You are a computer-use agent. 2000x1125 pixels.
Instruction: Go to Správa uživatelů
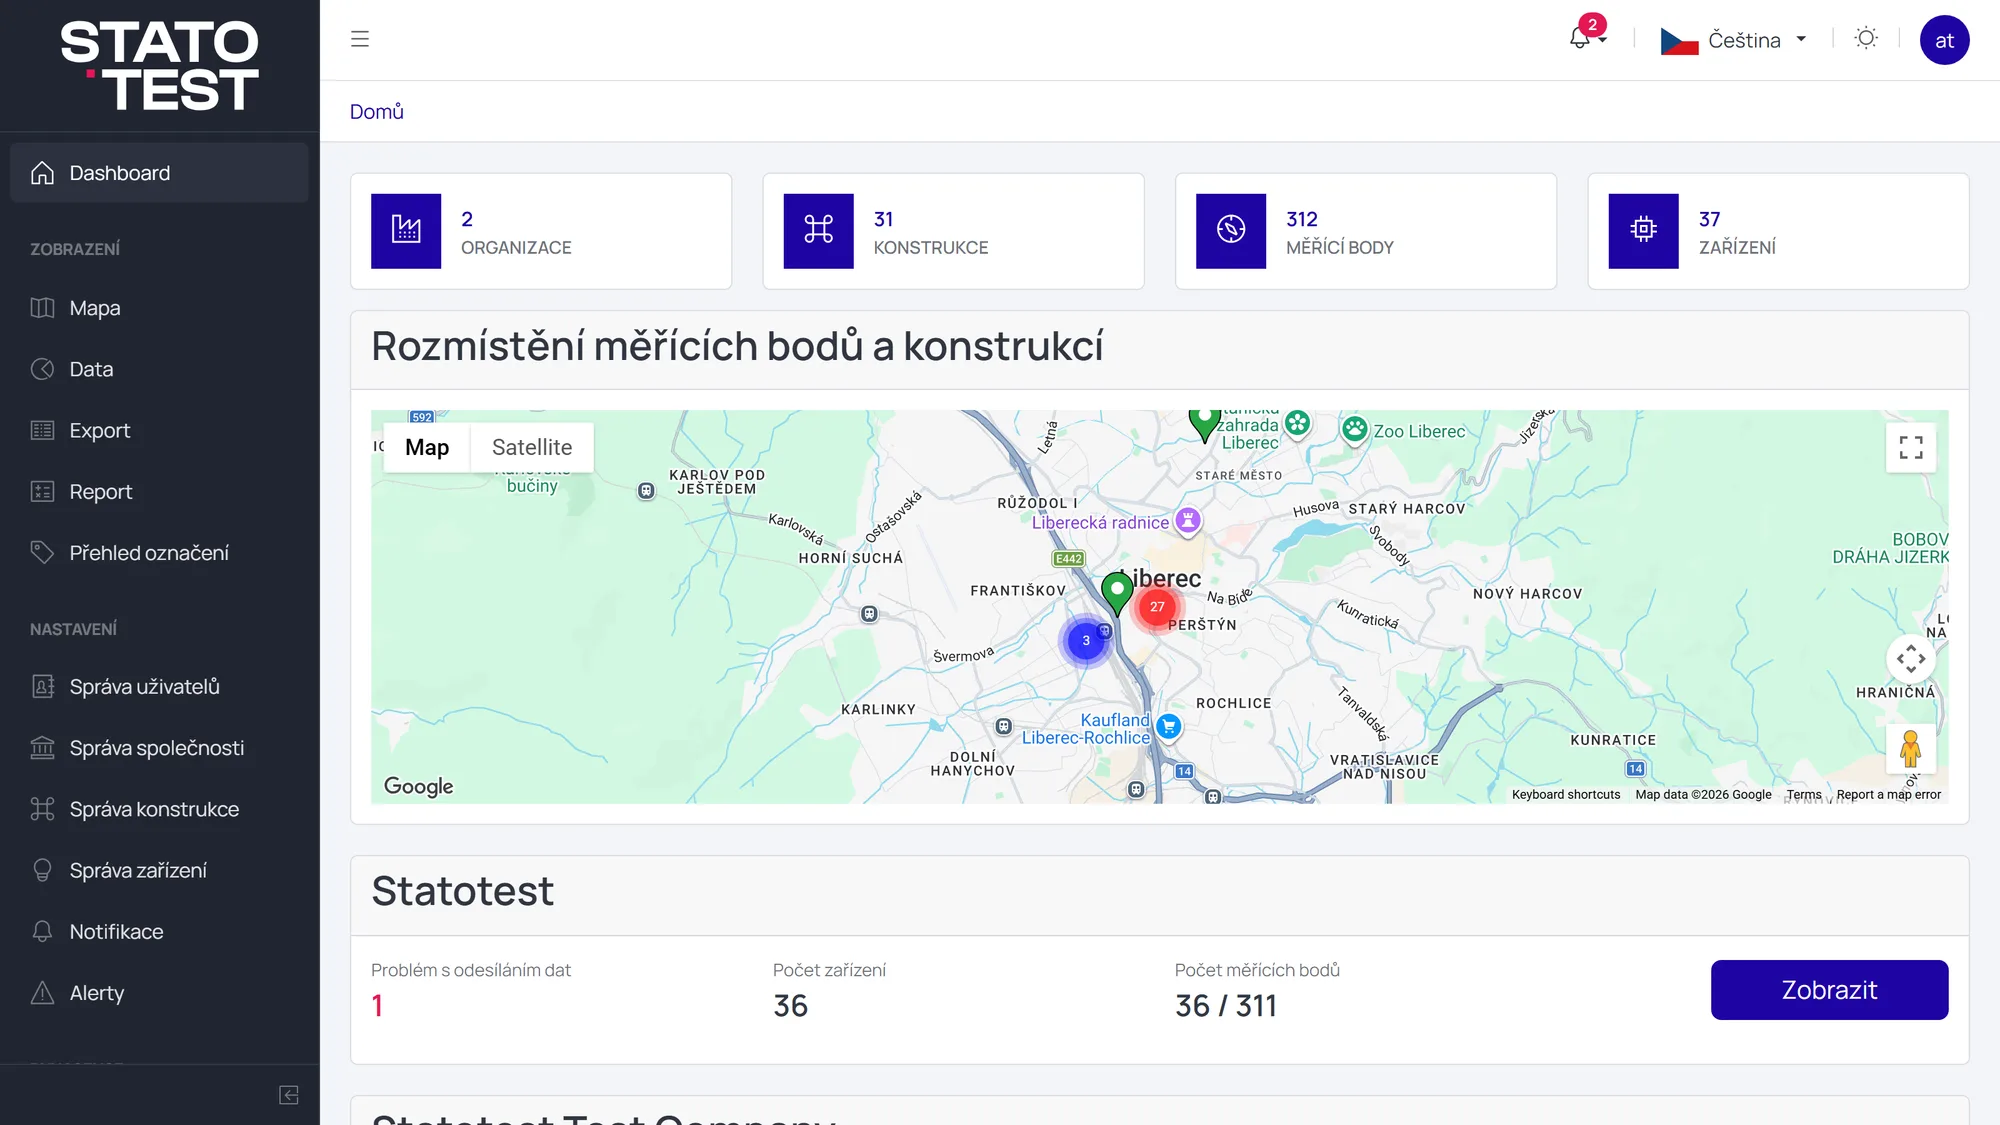click(159, 687)
